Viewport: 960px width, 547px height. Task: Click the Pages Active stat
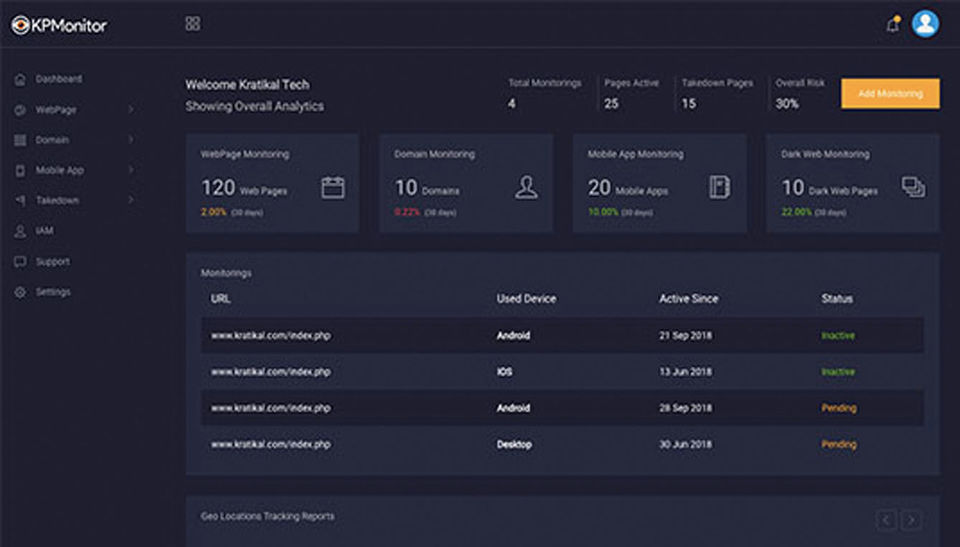point(631,93)
